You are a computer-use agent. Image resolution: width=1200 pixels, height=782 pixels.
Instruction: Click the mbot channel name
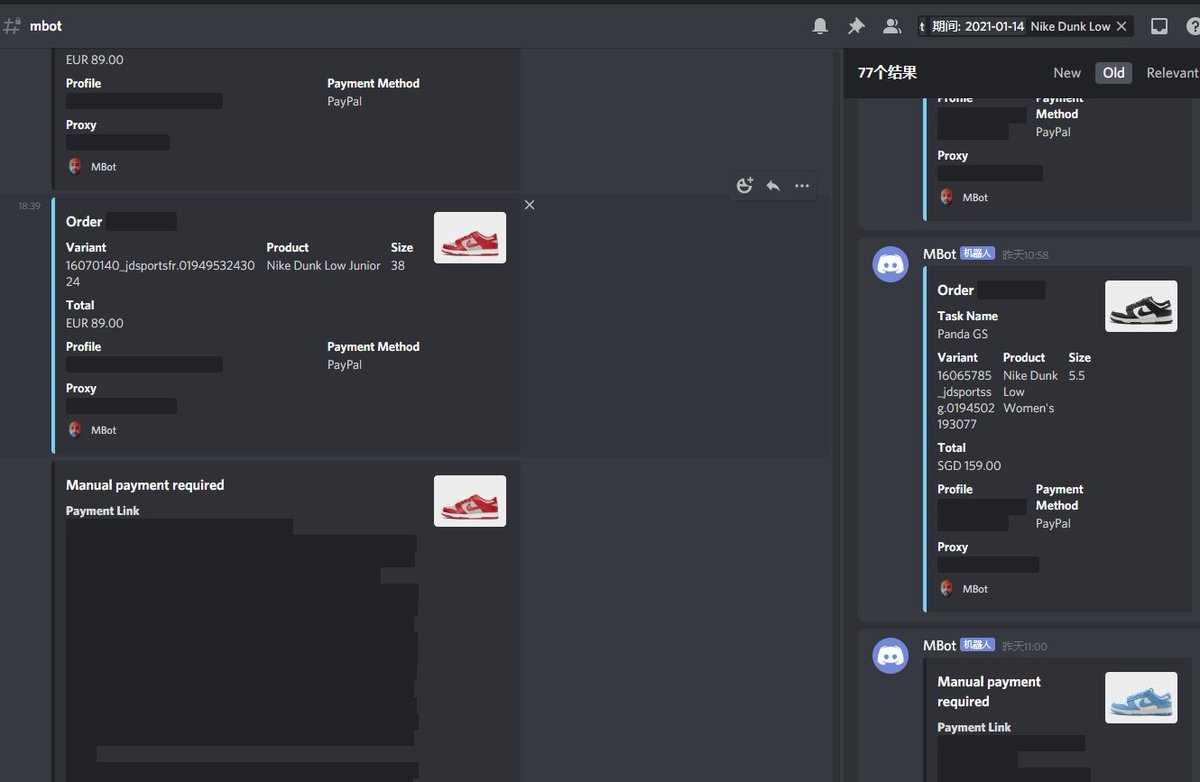(x=46, y=26)
